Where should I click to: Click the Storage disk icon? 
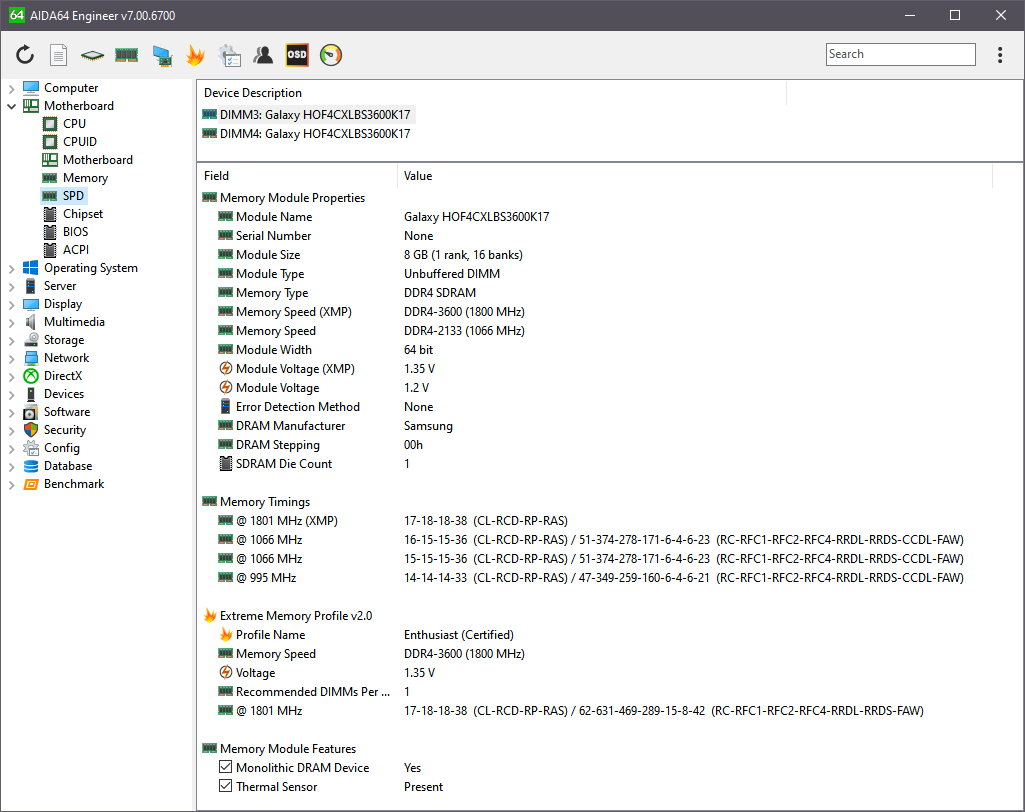31,340
